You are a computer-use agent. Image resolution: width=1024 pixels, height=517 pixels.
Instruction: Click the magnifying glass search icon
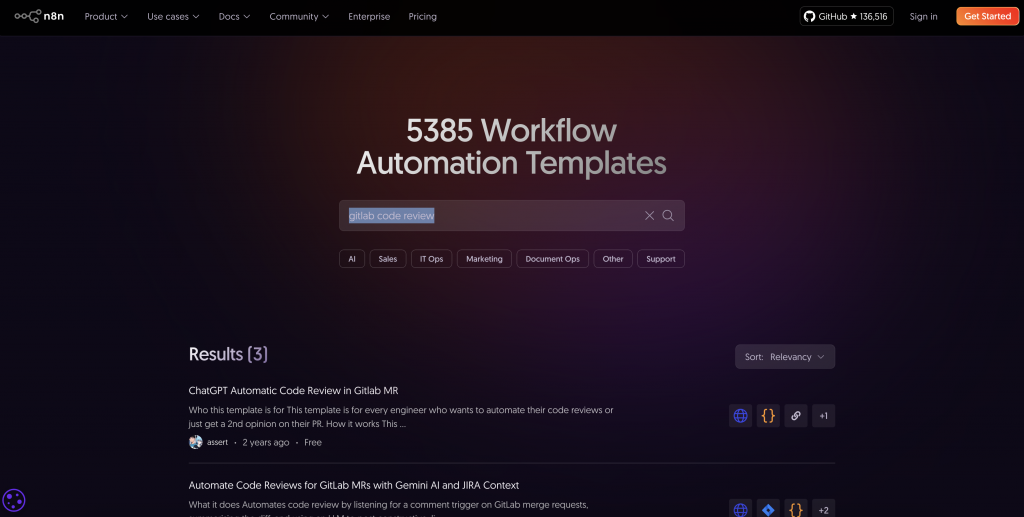tap(668, 215)
